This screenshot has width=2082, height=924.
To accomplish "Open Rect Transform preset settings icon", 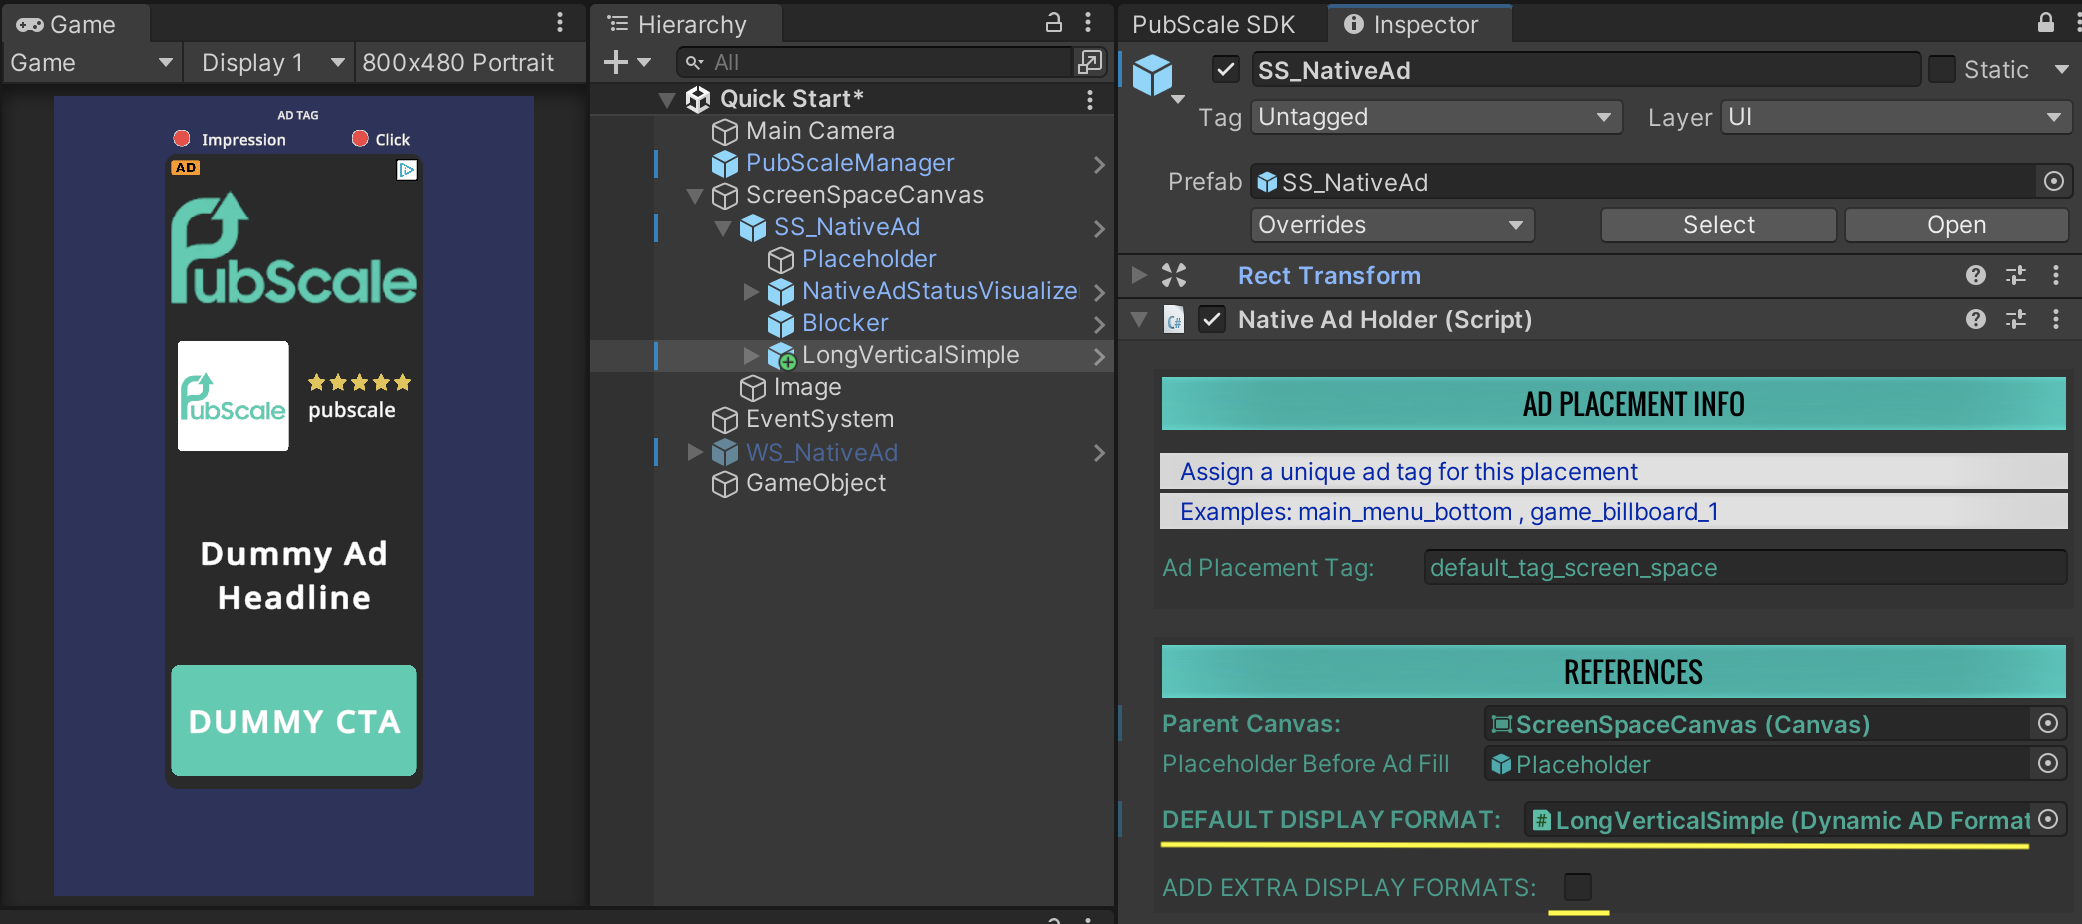I will point(2015,275).
